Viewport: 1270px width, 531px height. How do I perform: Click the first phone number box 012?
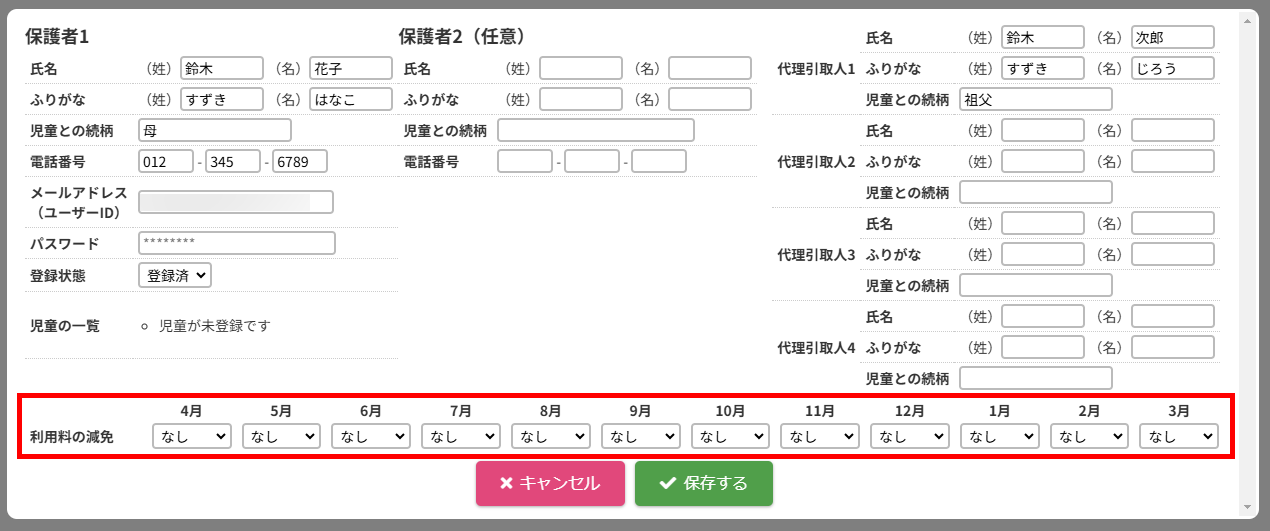tap(166, 162)
